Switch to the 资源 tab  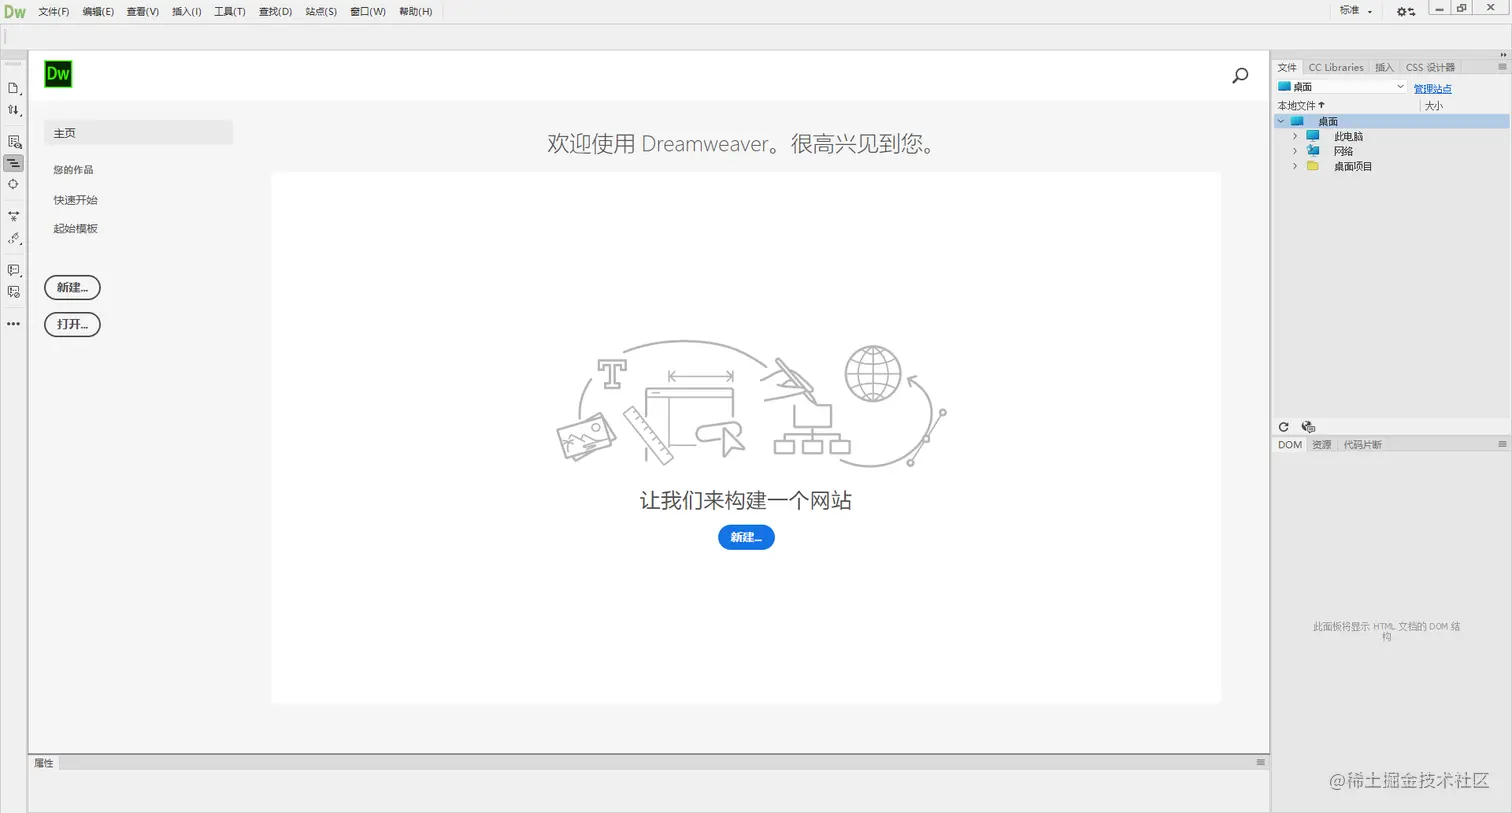1322,444
